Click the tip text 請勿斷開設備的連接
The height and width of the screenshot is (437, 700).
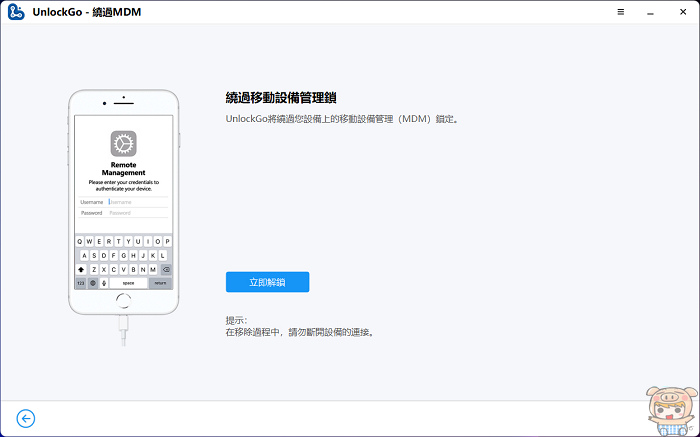331,332
